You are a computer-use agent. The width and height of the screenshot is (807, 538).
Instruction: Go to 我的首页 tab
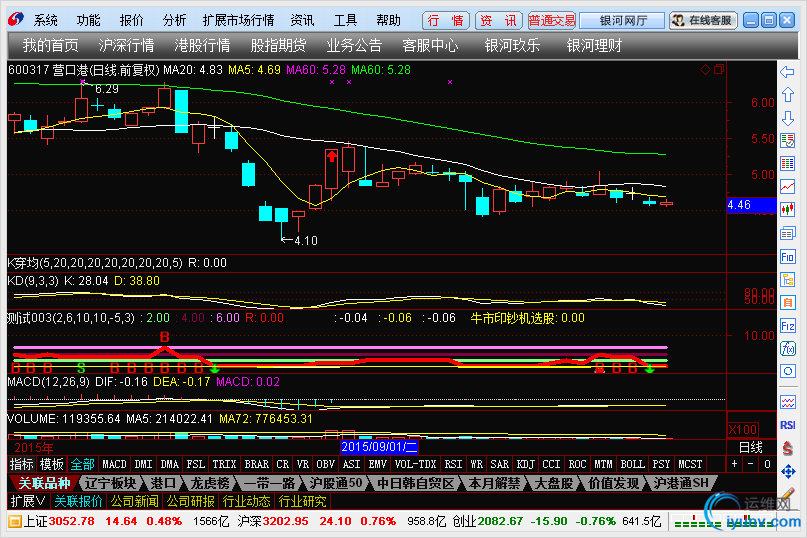tap(50, 45)
